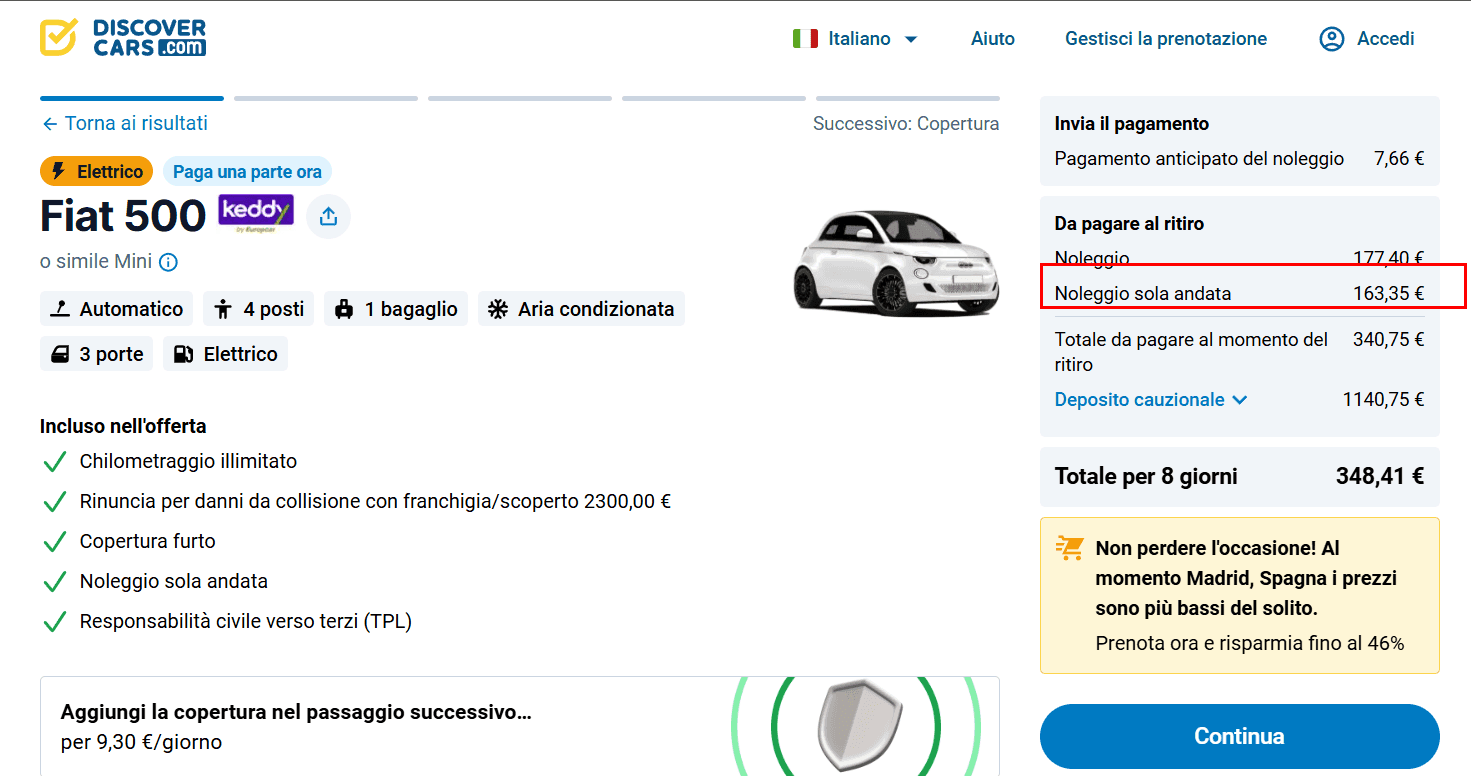Click the white Fiat 500 car image
The image size is (1471, 776).
click(896, 262)
